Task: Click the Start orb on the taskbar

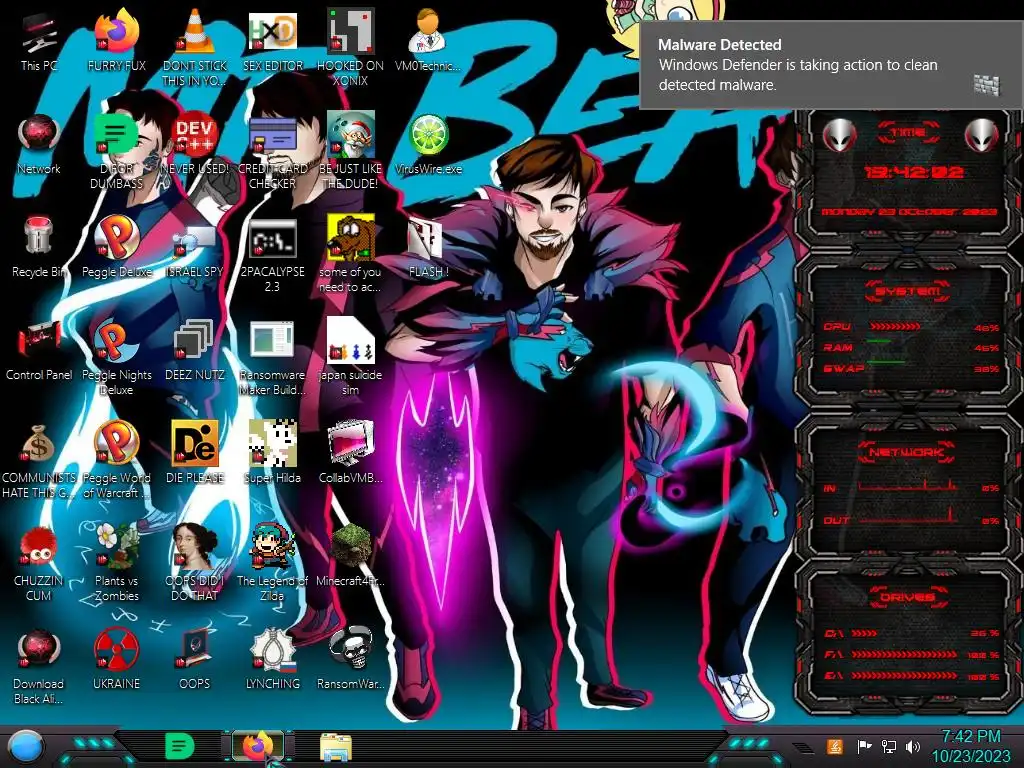Action: (x=26, y=747)
